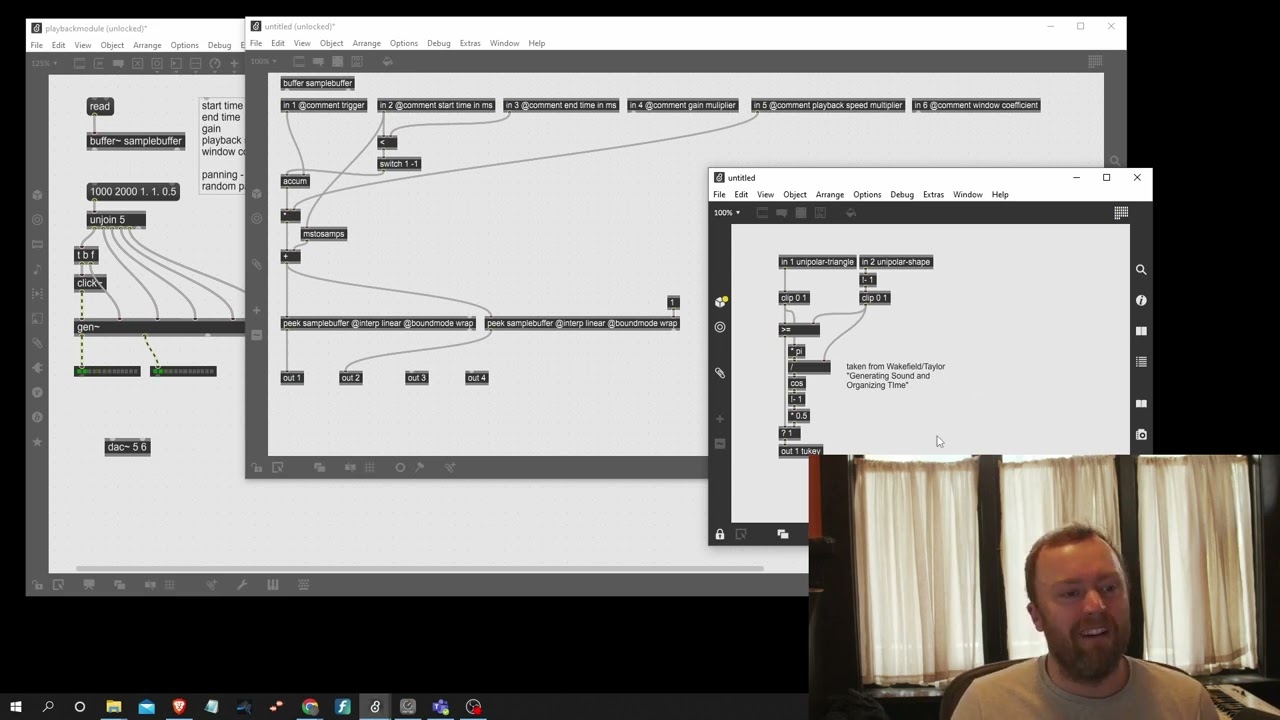Select the 'buffer~ samplebuffer' object in playbackmodule

(136, 141)
